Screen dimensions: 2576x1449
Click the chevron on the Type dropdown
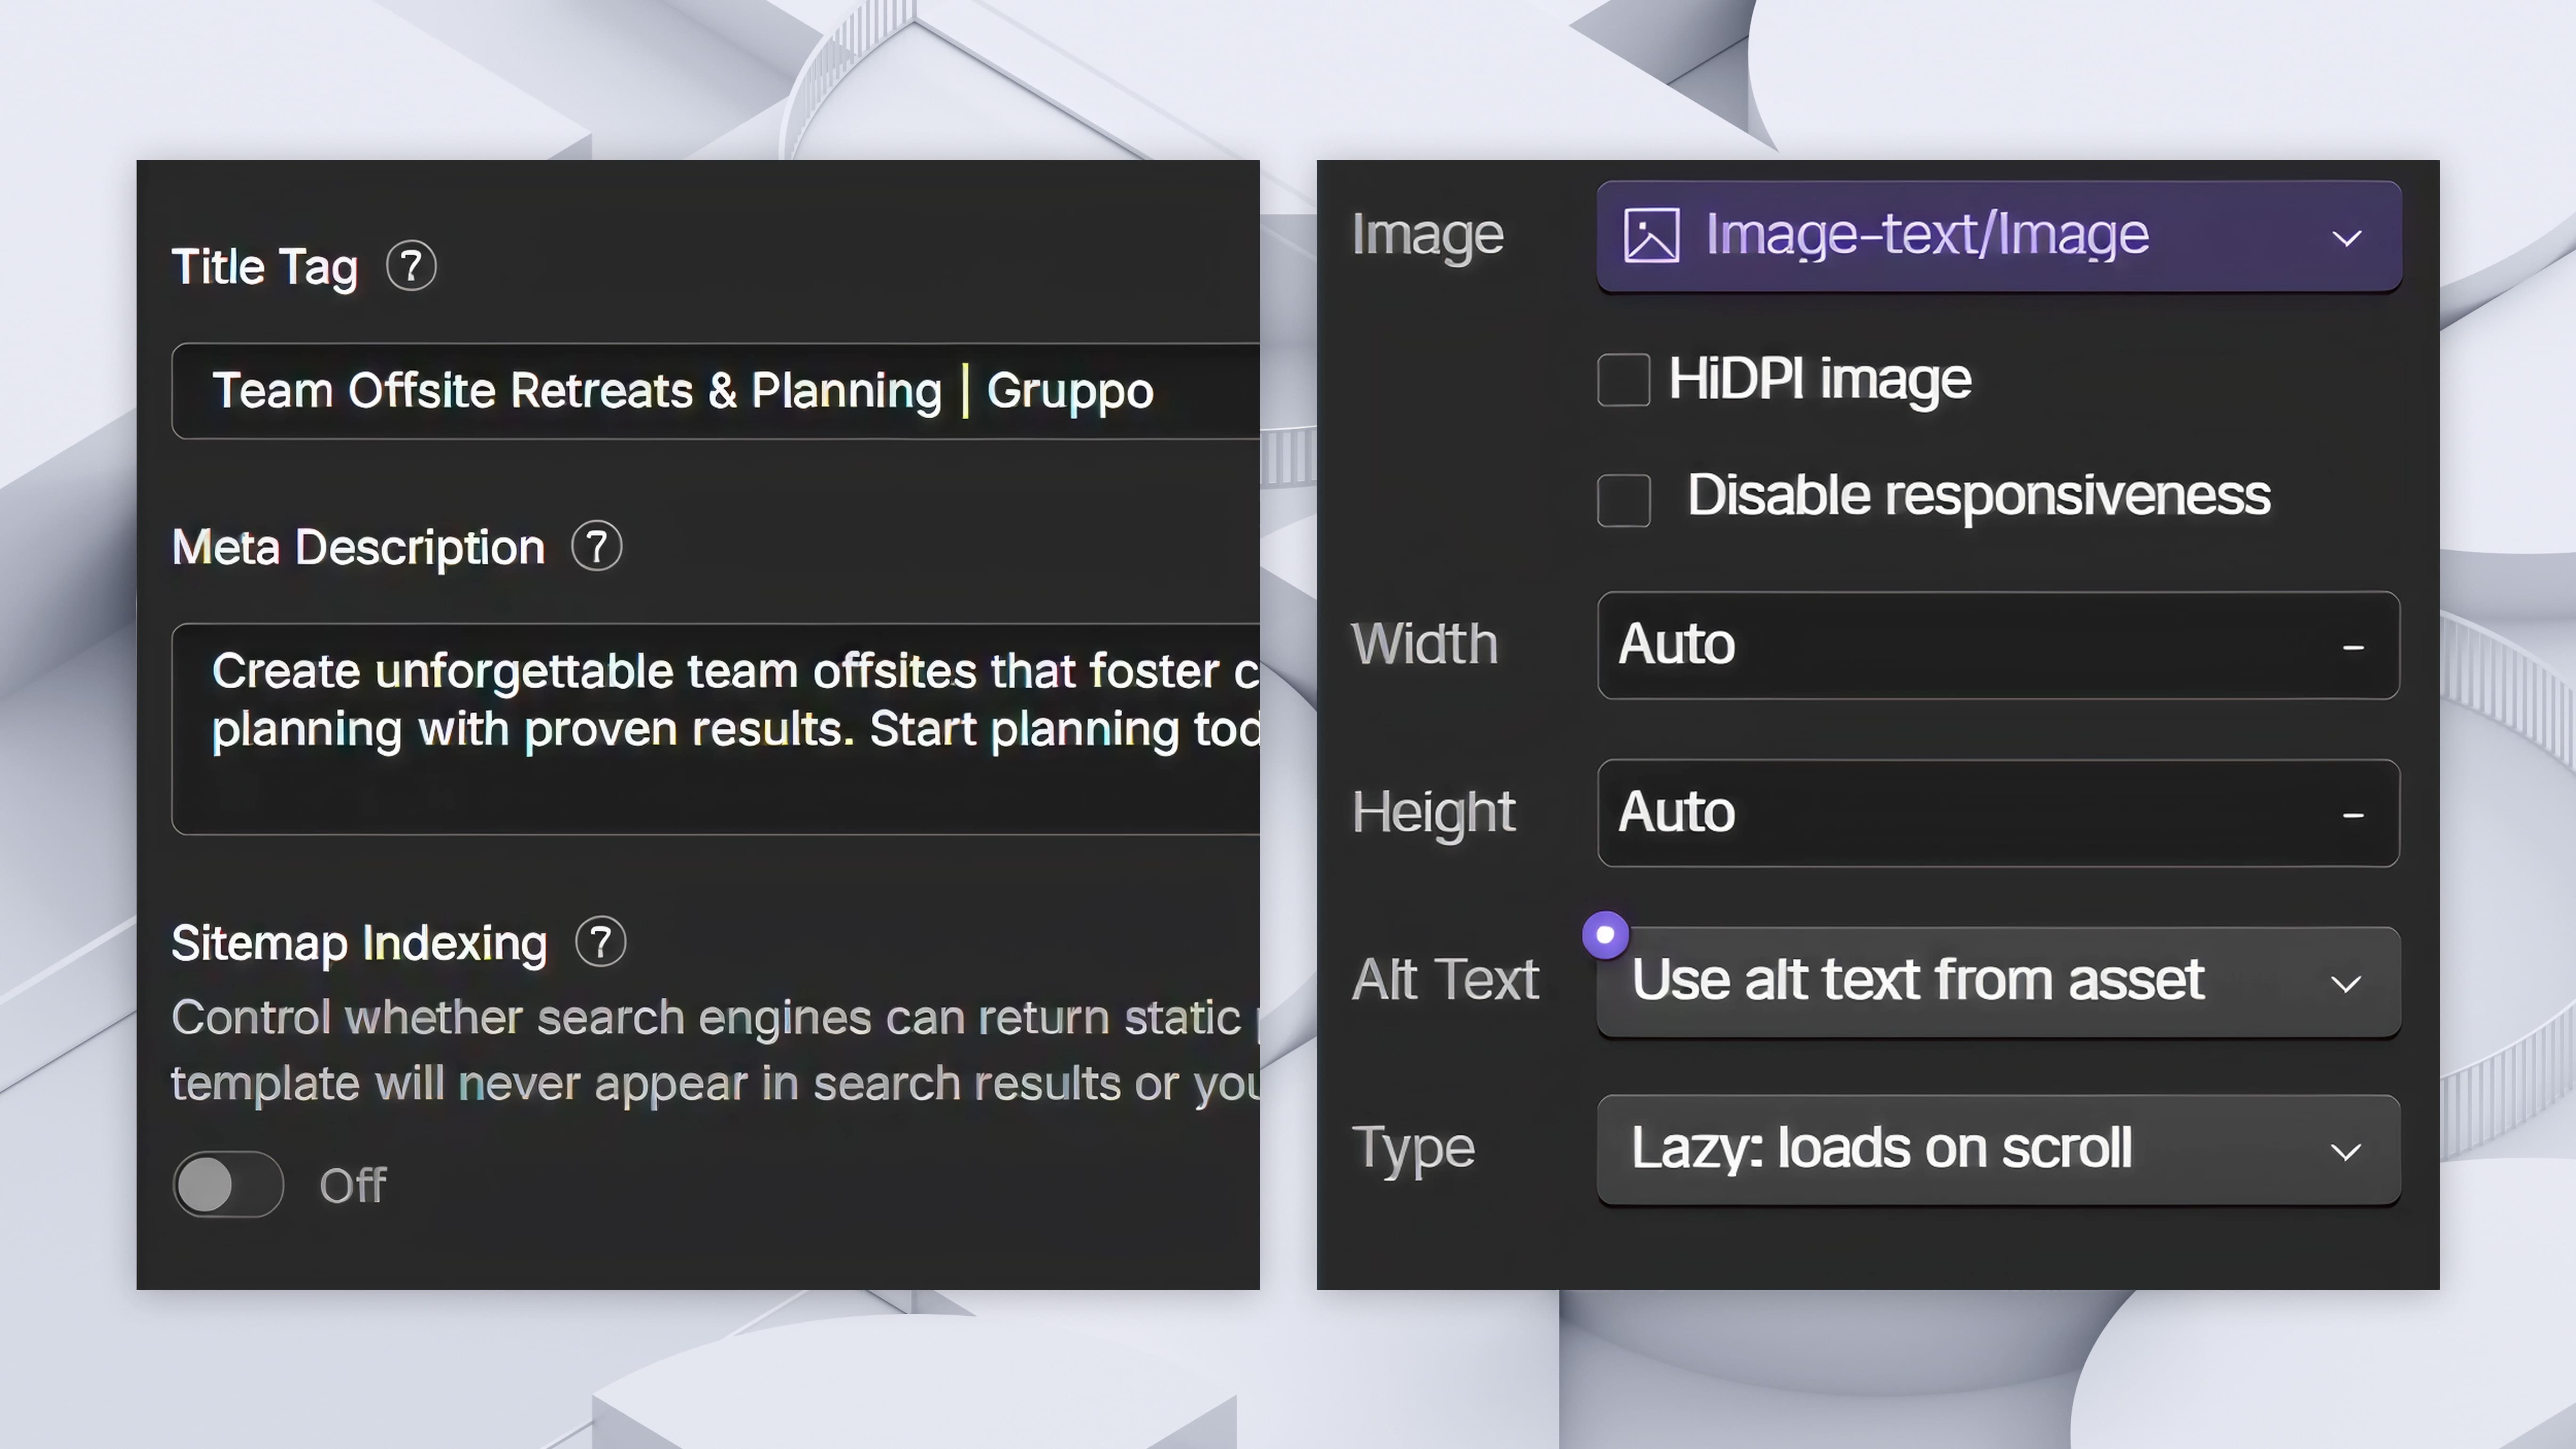pos(2347,1150)
